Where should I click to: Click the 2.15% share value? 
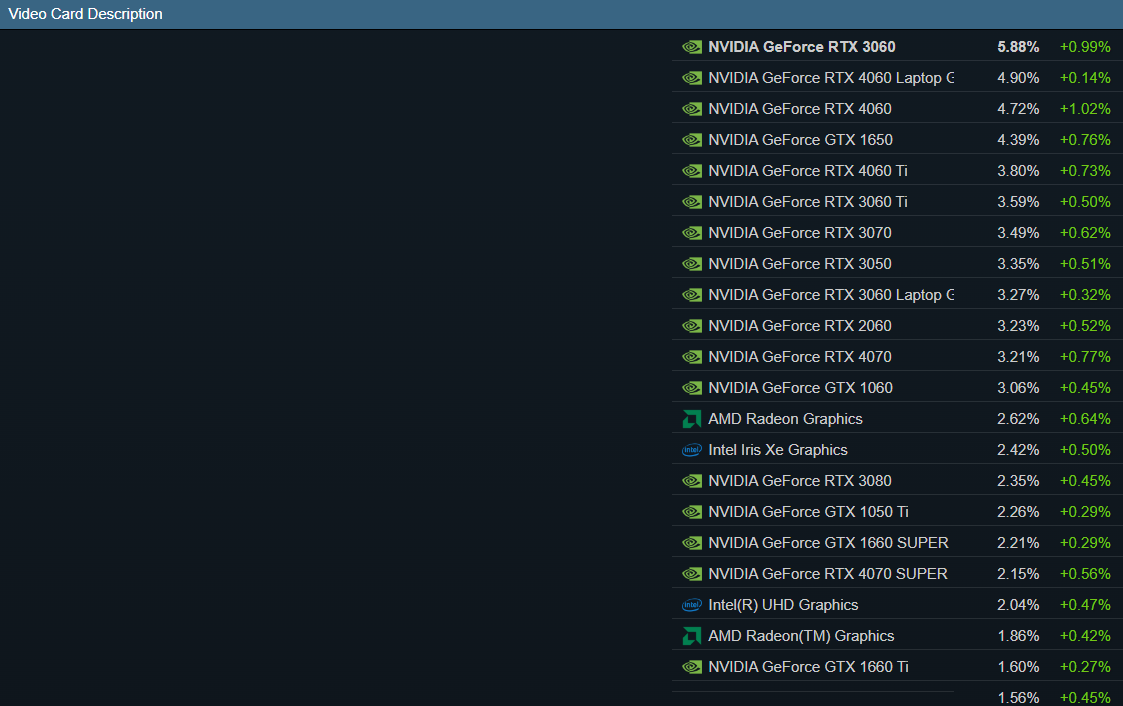tap(1018, 574)
